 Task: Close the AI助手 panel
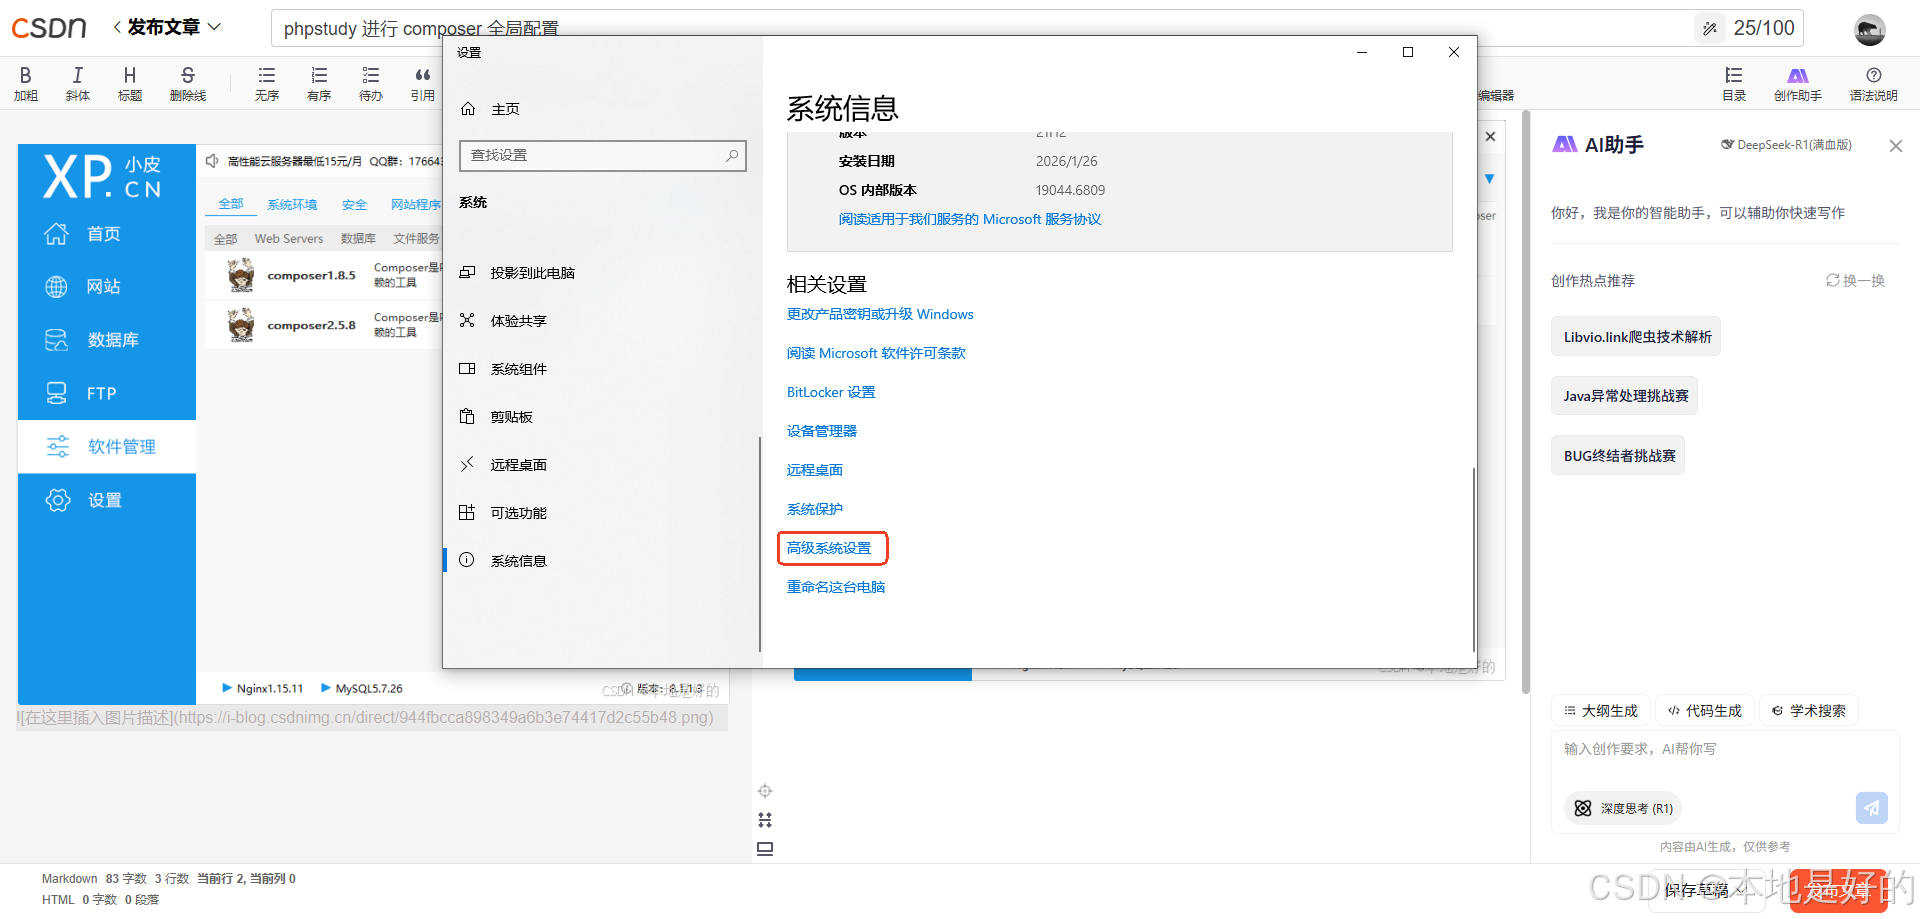[1895, 146]
